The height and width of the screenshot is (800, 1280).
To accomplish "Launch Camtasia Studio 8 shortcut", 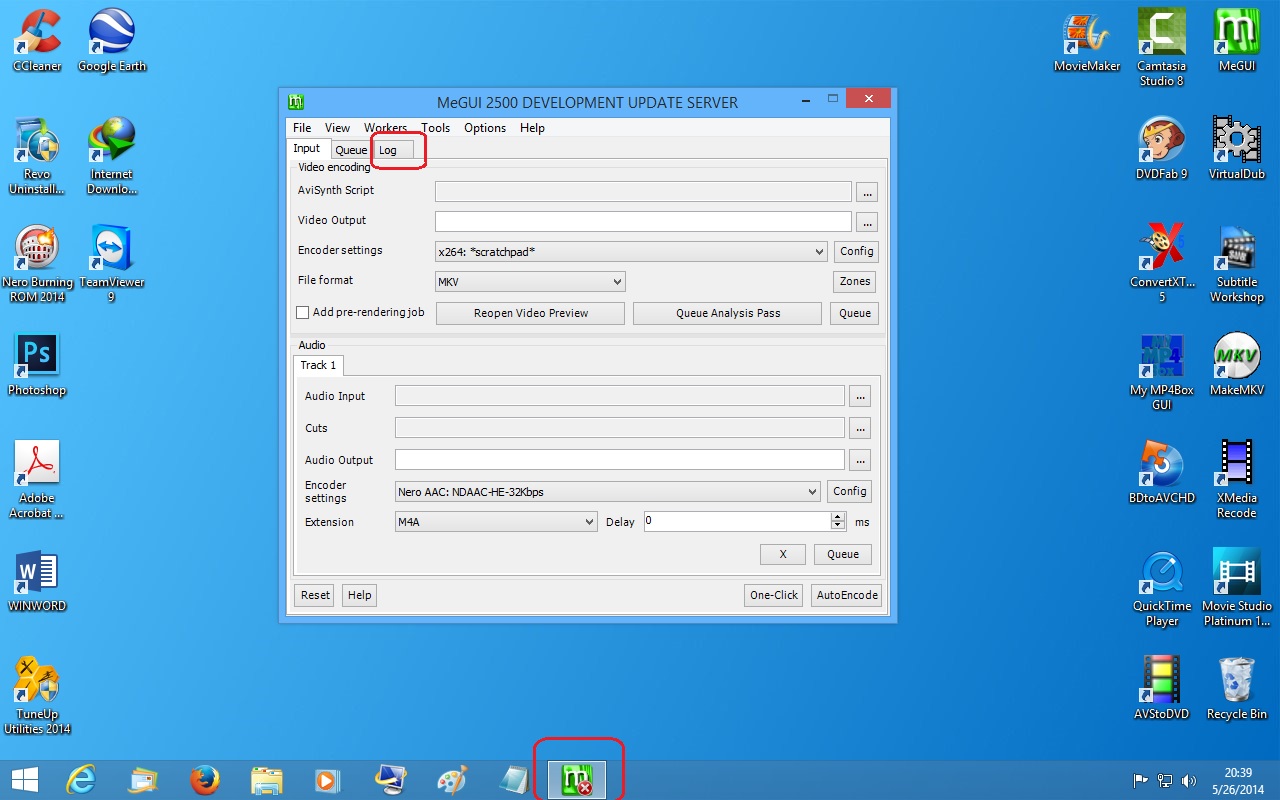I will [x=1161, y=35].
